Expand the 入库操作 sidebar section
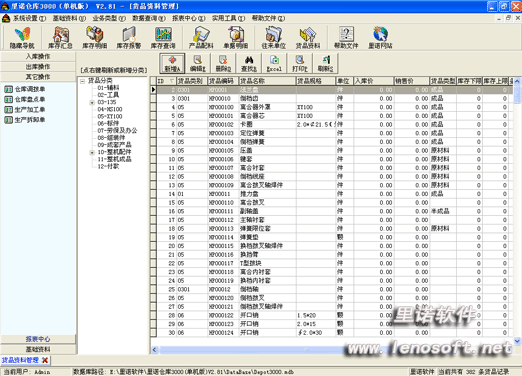522x376 pixels. point(38,56)
